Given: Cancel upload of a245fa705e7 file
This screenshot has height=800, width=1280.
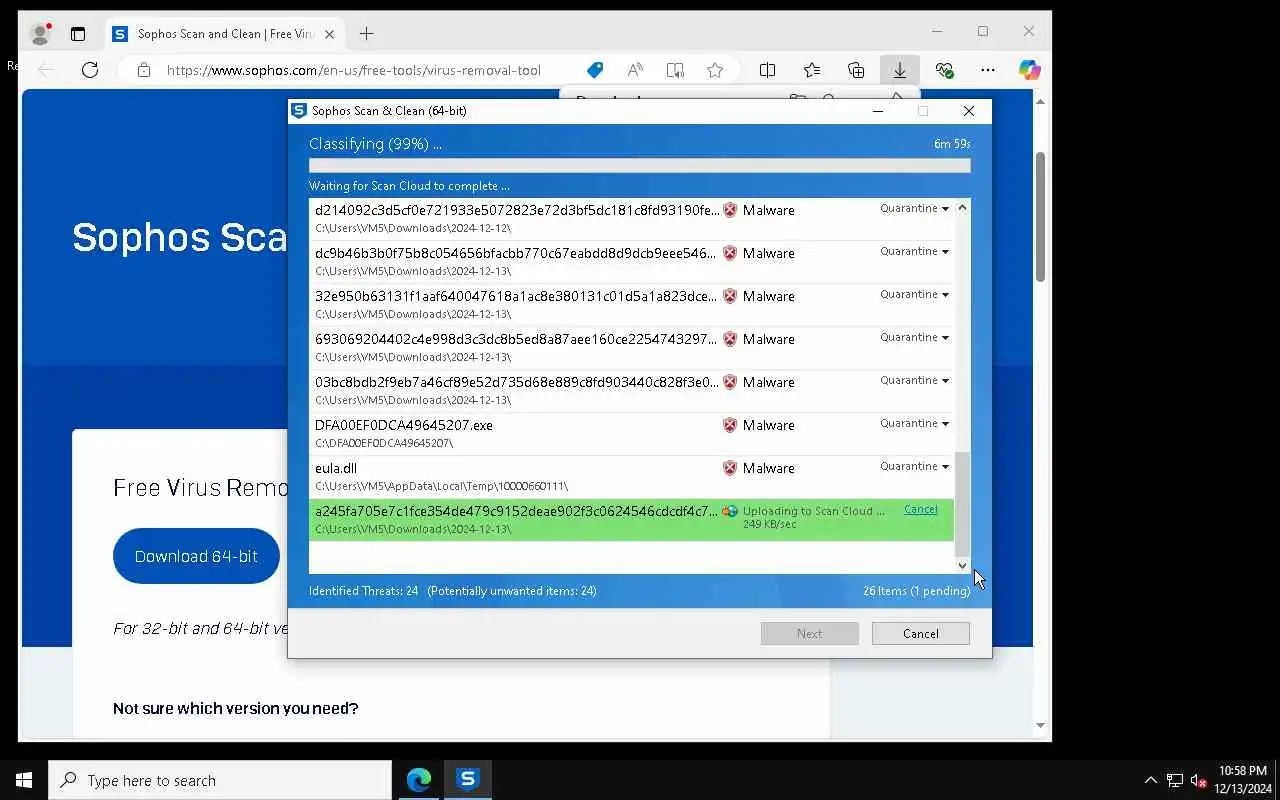Looking at the screenshot, I should click(x=921, y=510).
